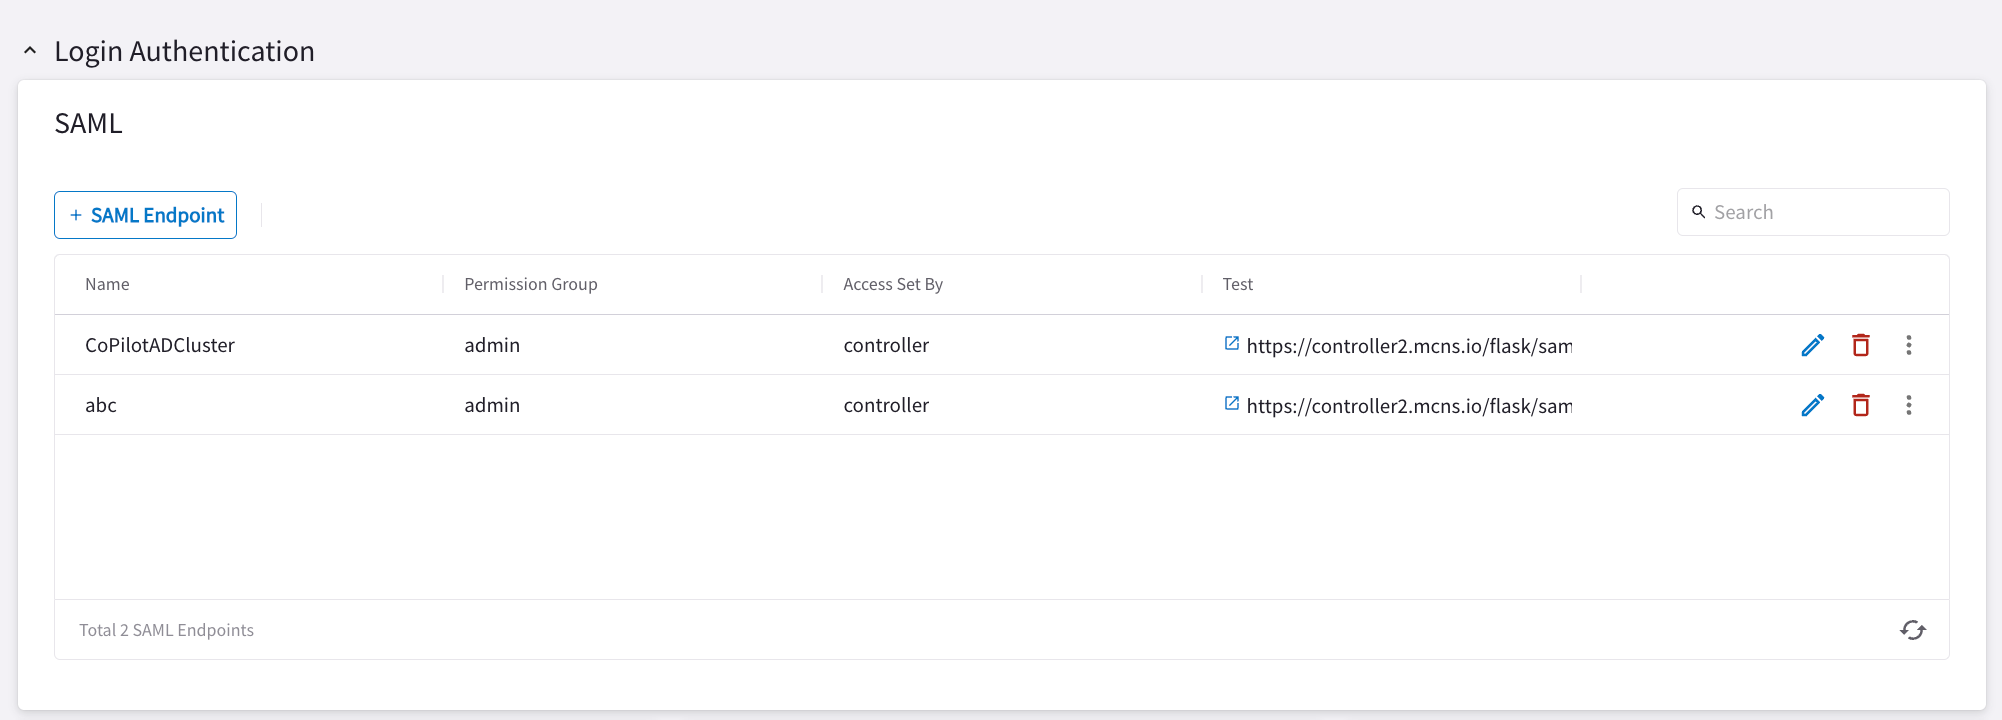Sort by the Name column header
The height and width of the screenshot is (720, 2002).
point(107,284)
